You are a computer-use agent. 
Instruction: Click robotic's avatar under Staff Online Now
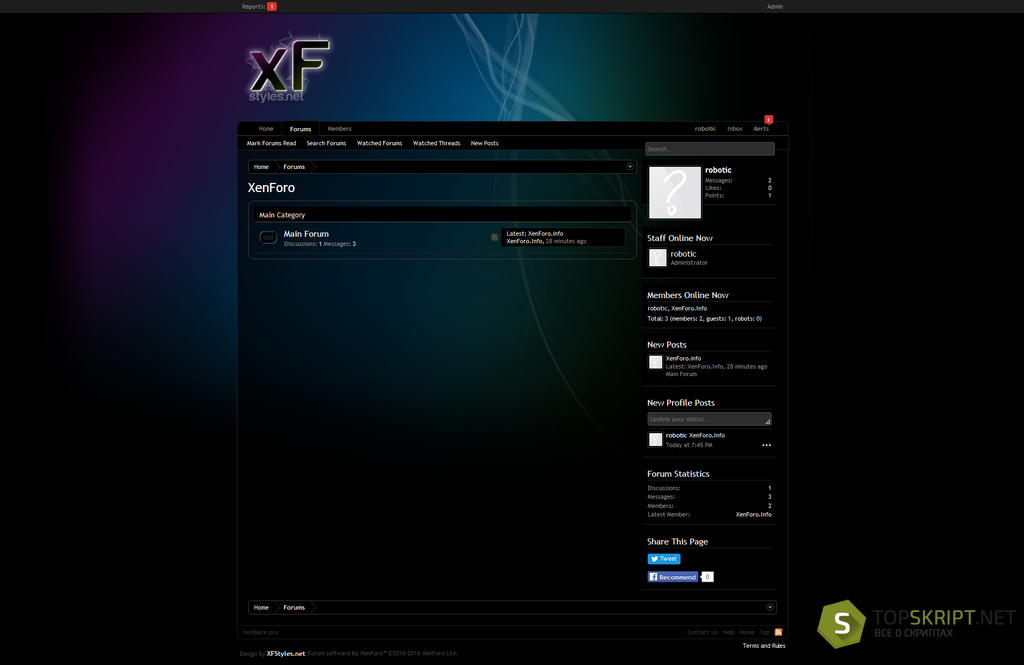[x=658, y=257]
